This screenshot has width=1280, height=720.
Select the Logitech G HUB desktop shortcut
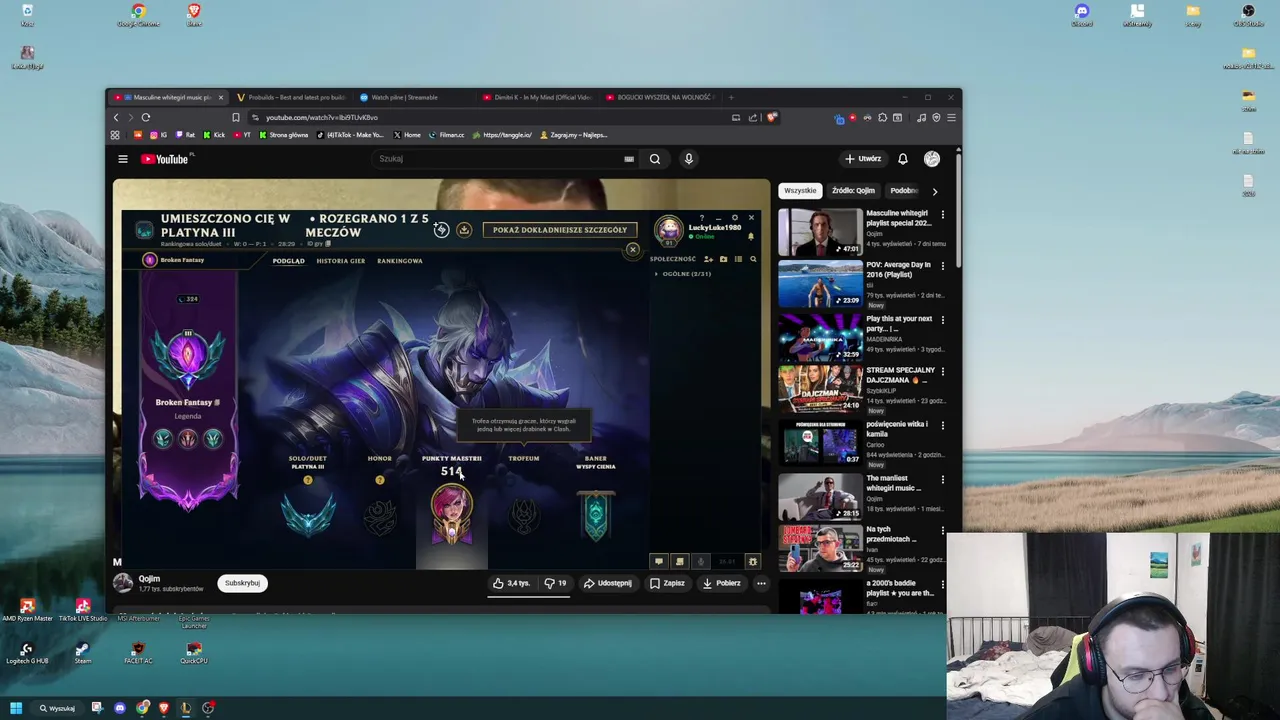tap(27, 652)
